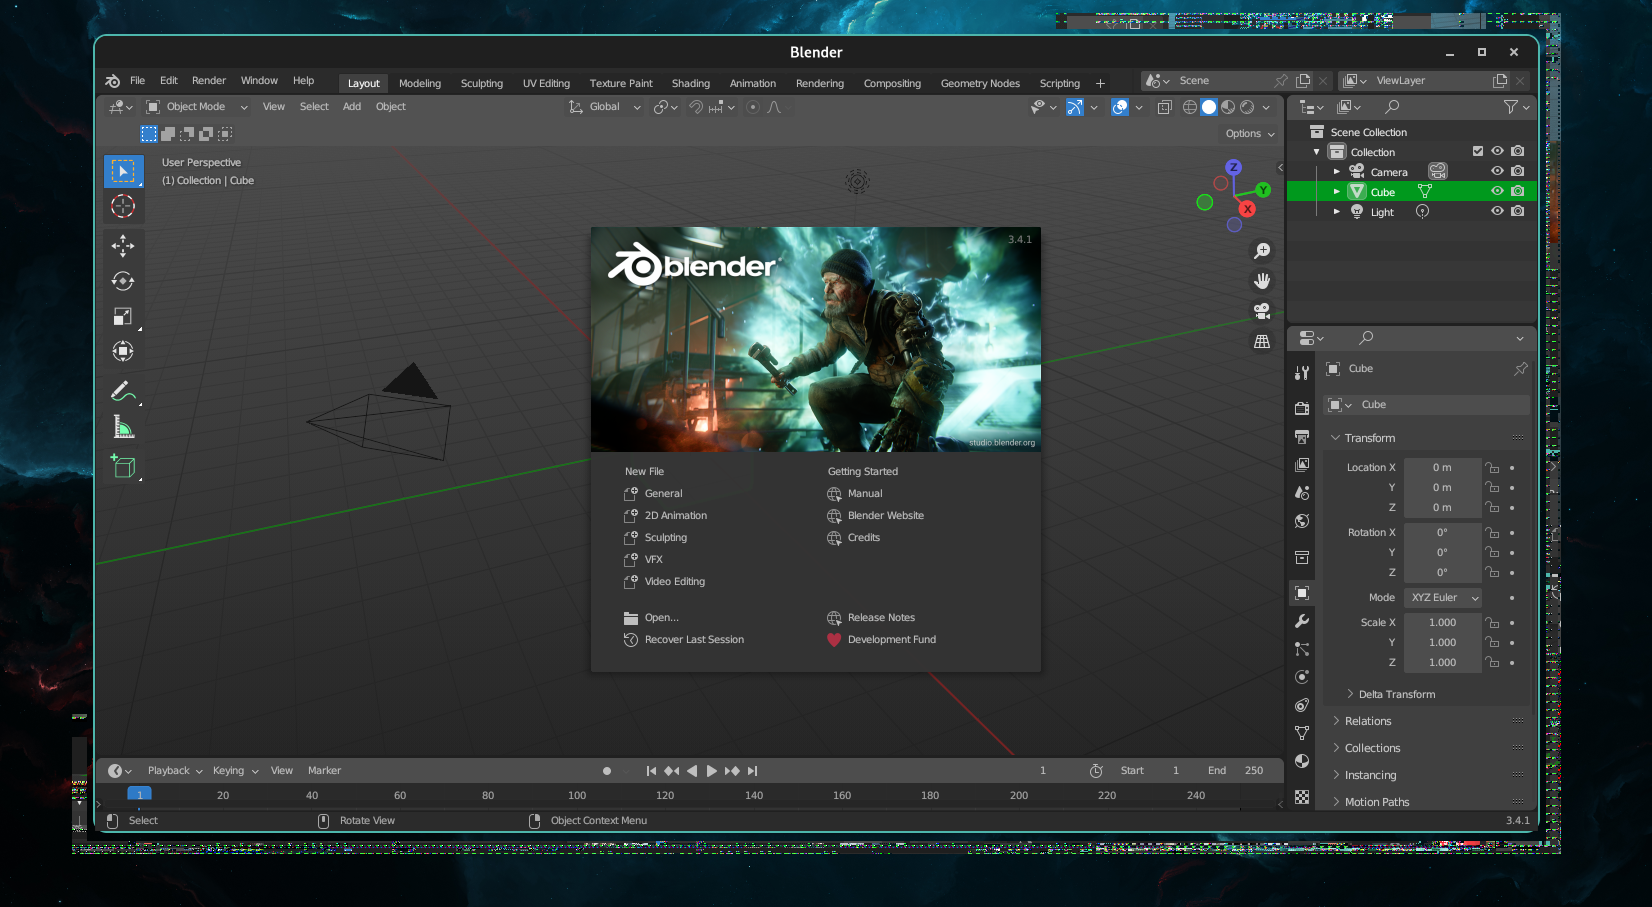Open Render Properties with the camera icon
Image resolution: width=1652 pixels, height=907 pixels.
click(x=1301, y=408)
